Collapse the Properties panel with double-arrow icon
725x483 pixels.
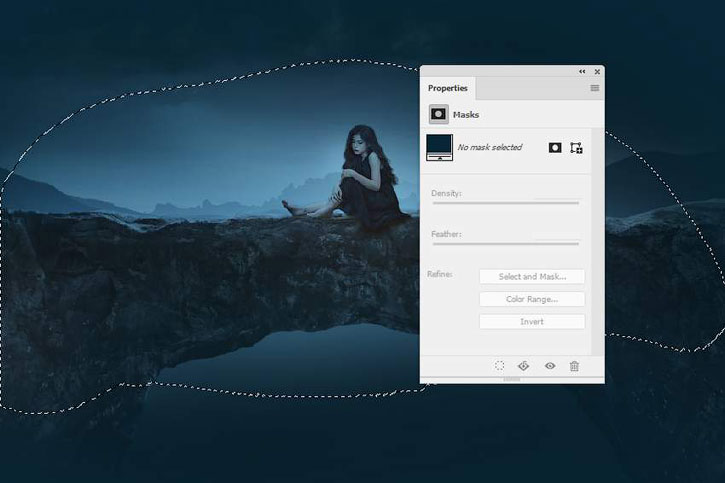(x=582, y=72)
